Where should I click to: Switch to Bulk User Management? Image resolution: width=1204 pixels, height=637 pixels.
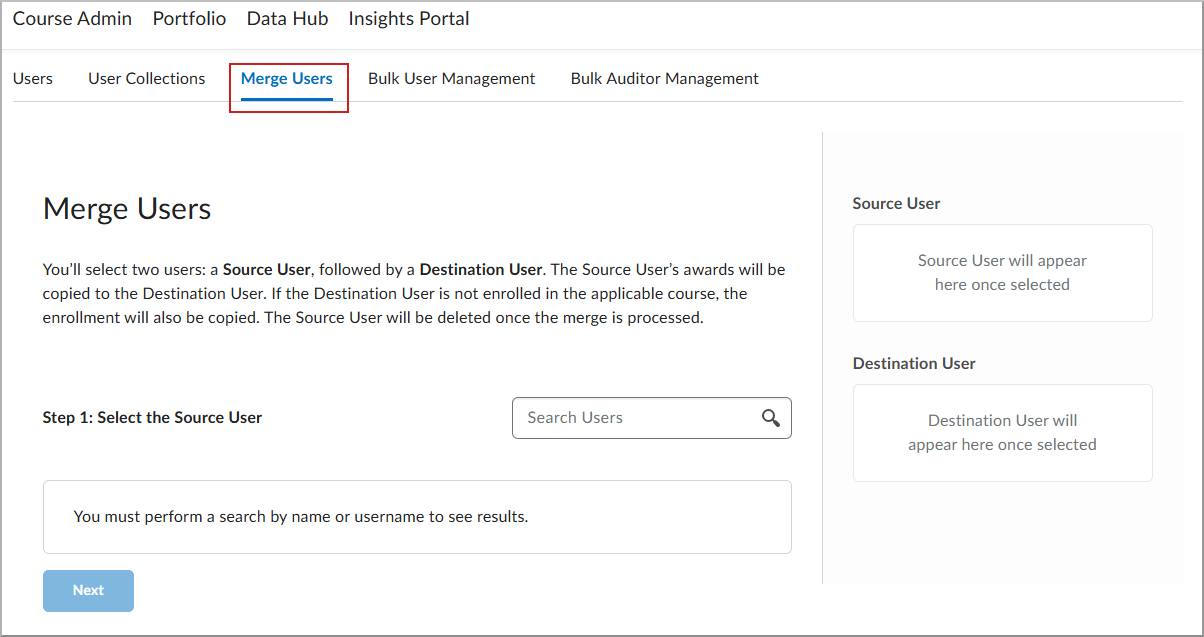(x=451, y=78)
